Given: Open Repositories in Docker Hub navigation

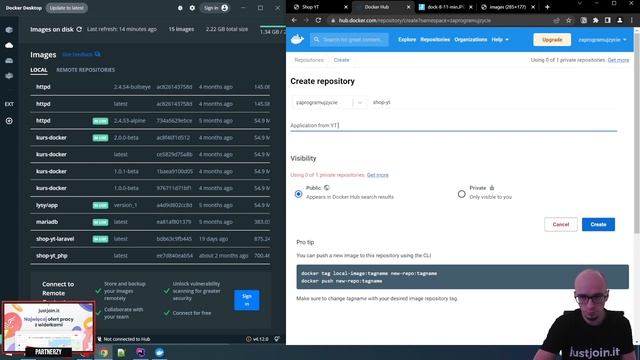Looking at the screenshot, I should coord(435,40).
